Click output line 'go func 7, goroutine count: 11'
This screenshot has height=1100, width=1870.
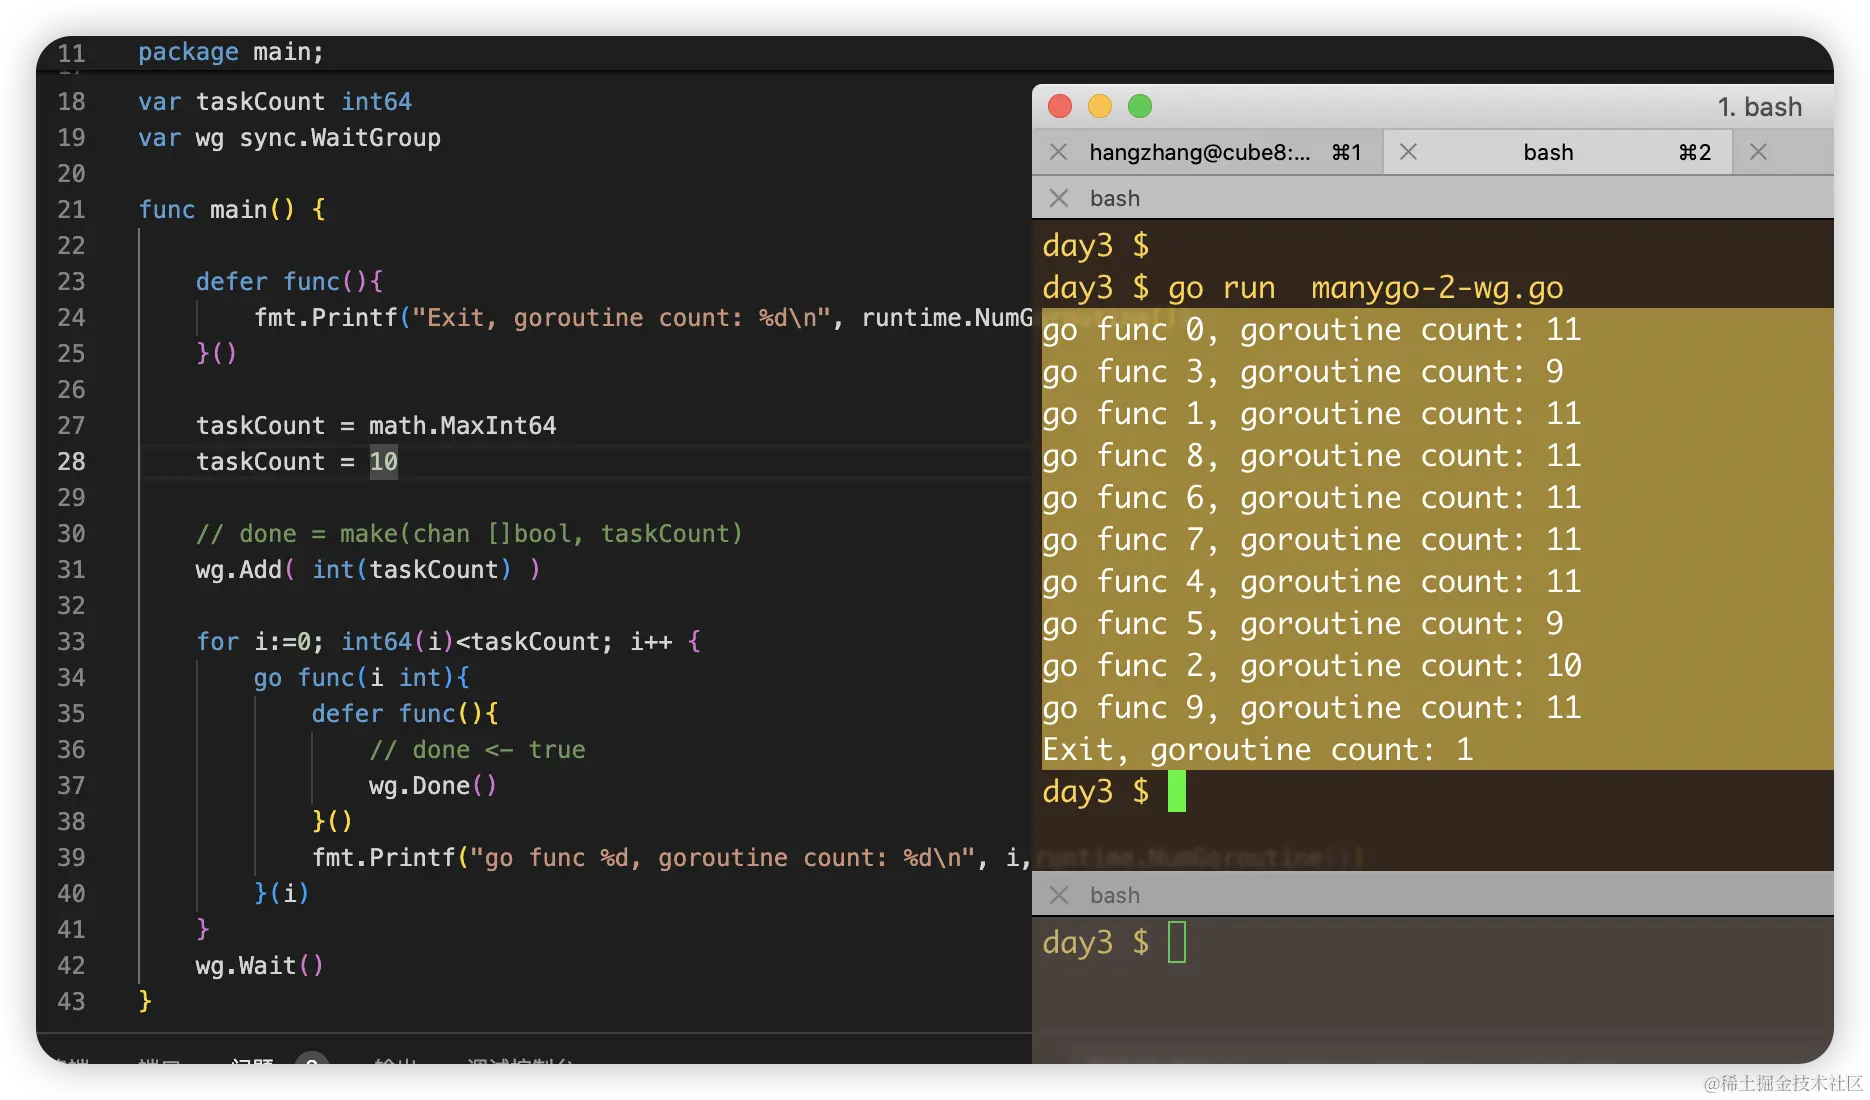coord(1311,540)
